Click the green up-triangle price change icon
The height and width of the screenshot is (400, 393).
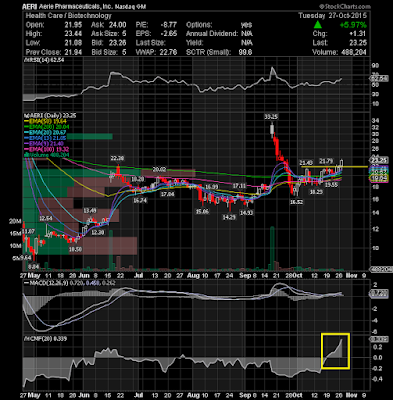click(x=318, y=25)
